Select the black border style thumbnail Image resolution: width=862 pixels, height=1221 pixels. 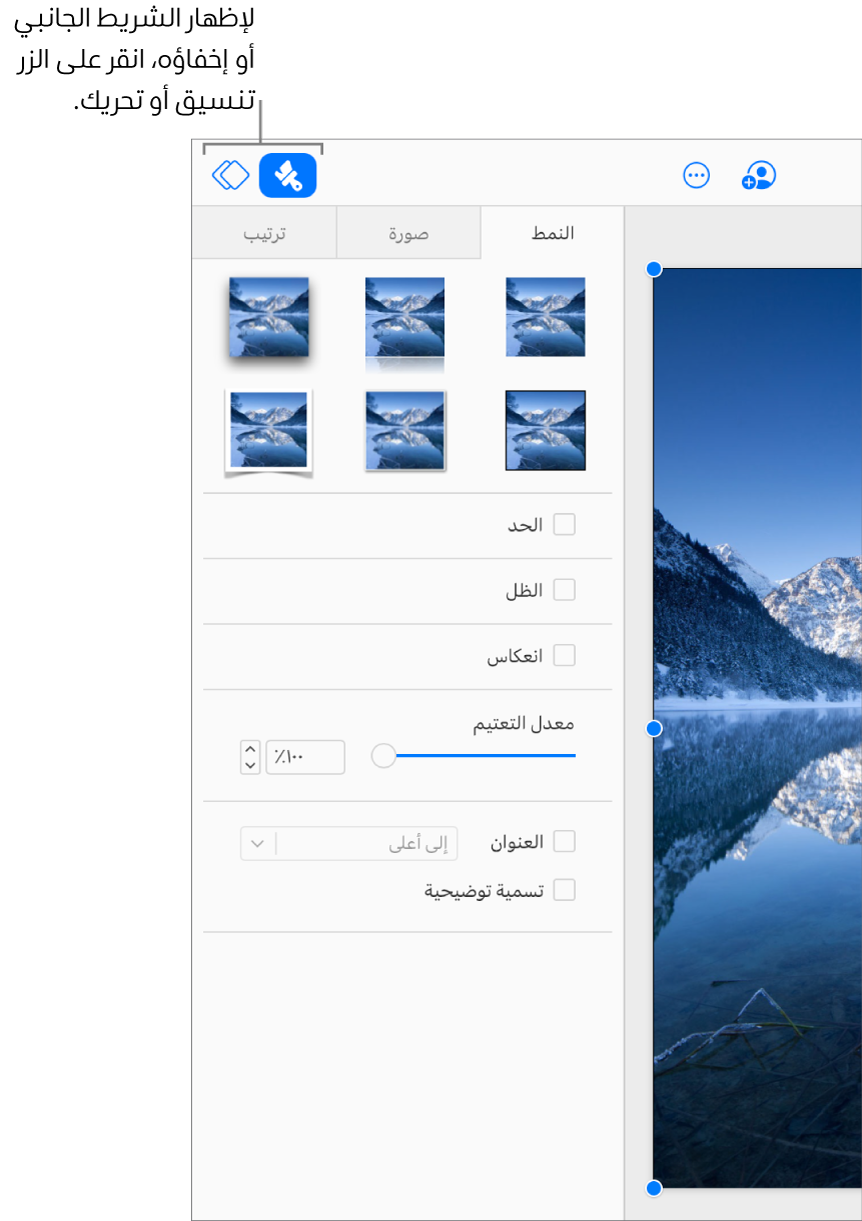545,430
